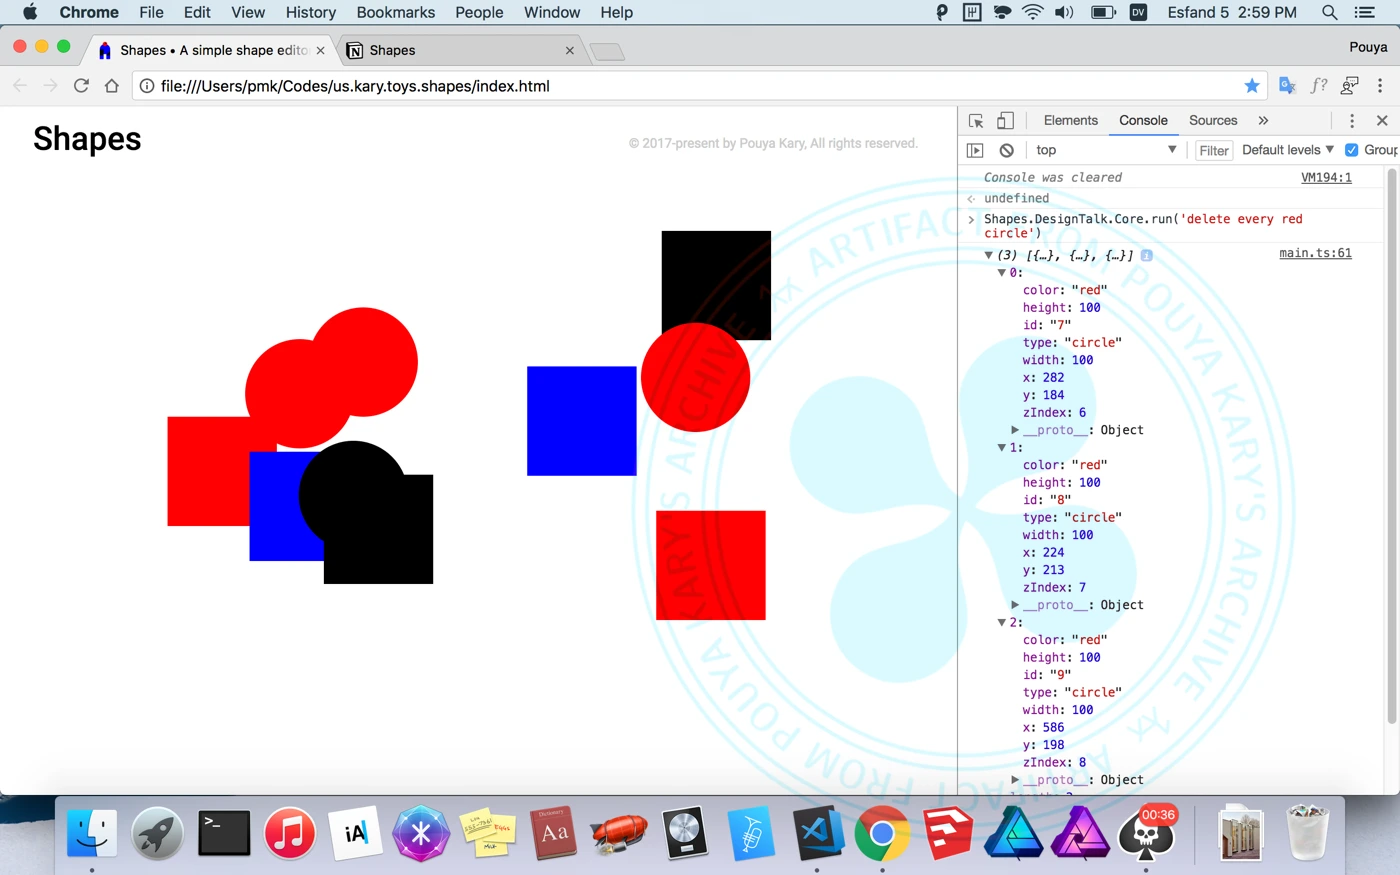Open the Default levels dropdown
This screenshot has width=1400, height=875.
pos(1287,150)
